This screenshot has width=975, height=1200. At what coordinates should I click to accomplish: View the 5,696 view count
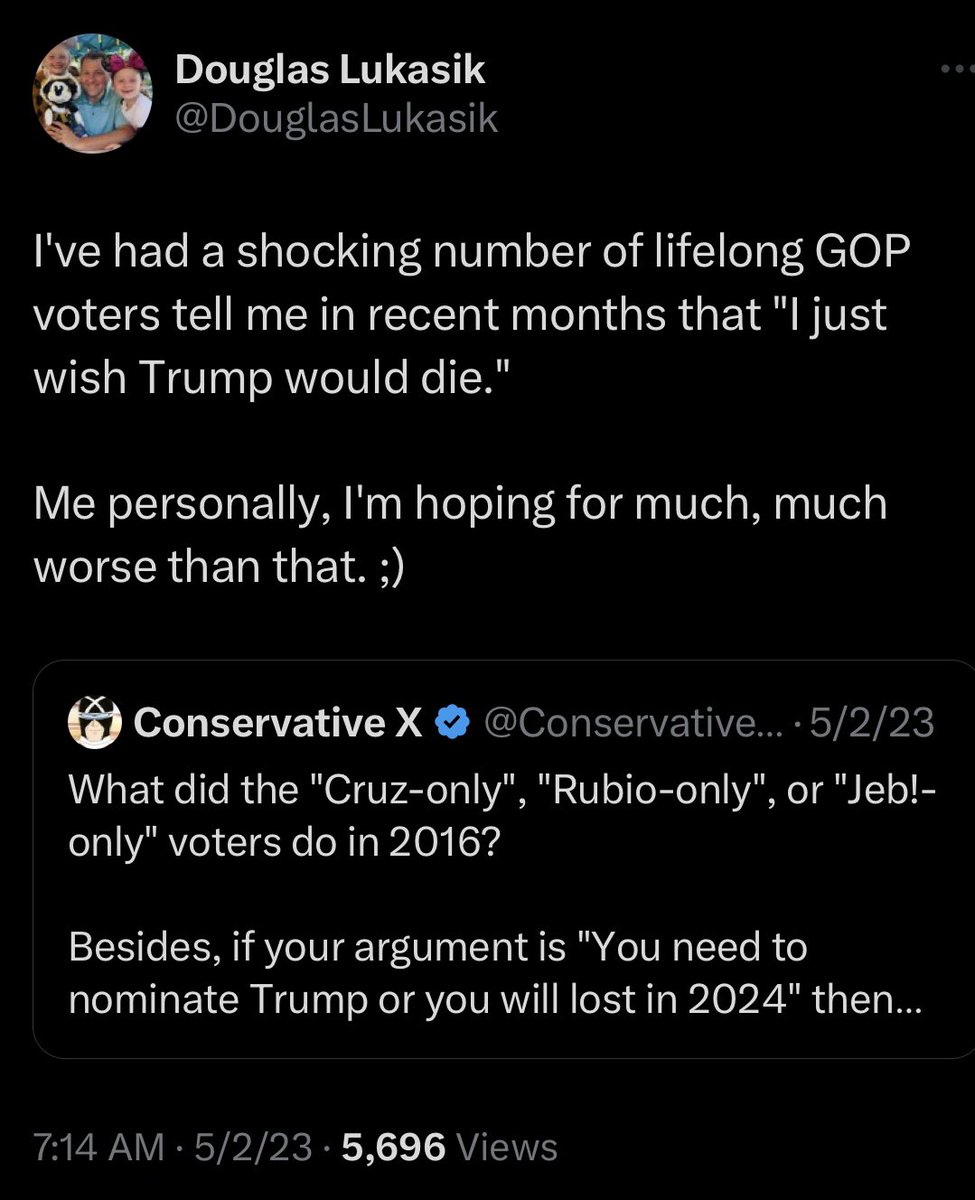pos(393,1146)
